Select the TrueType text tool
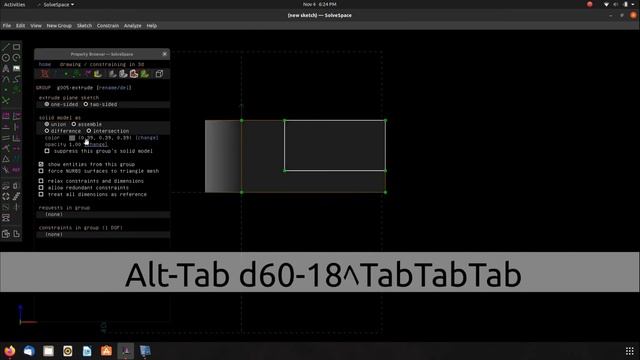The width and height of the screenshot is (640, 360). pos(6,68)
